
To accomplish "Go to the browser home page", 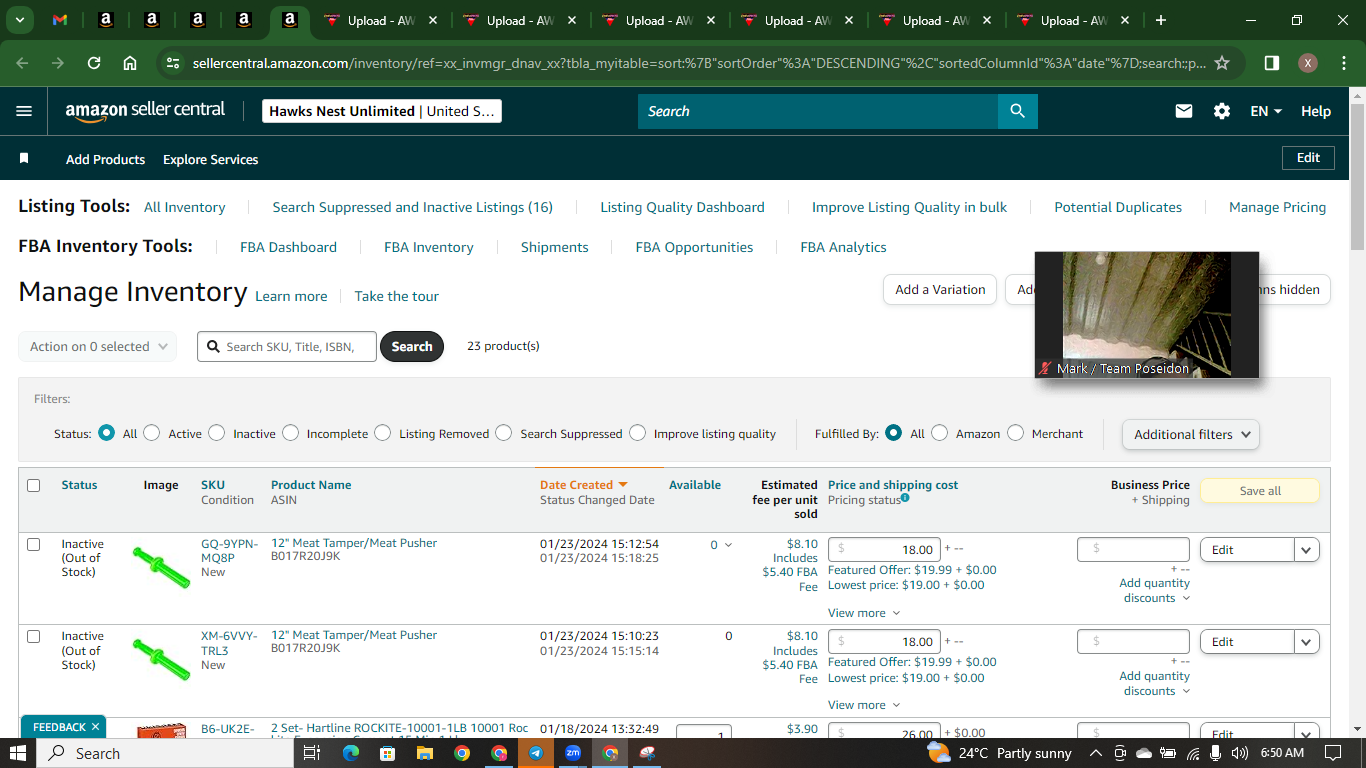I will tap(130, 63).
